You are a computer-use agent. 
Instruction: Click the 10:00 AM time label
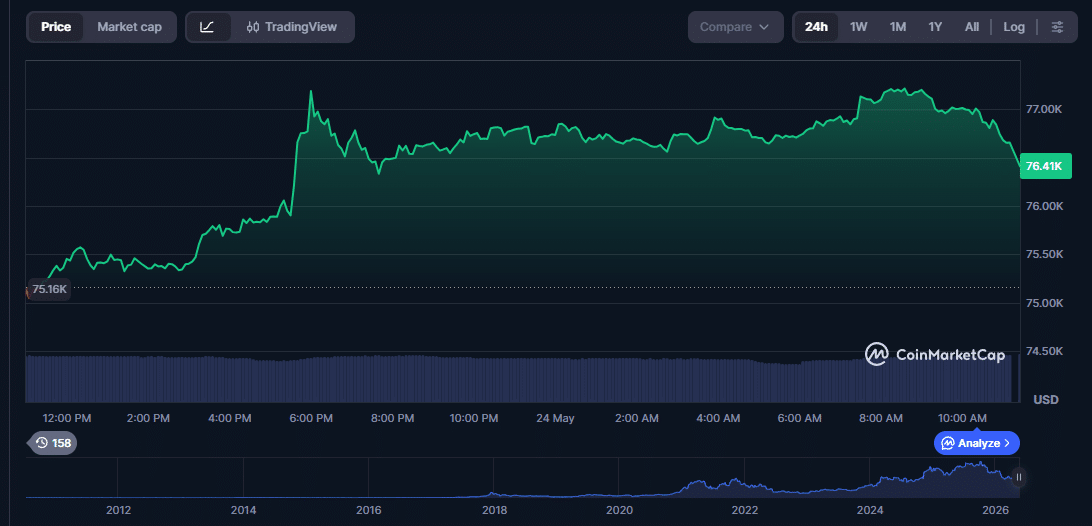pyautogui.click(x=962, y=418)
